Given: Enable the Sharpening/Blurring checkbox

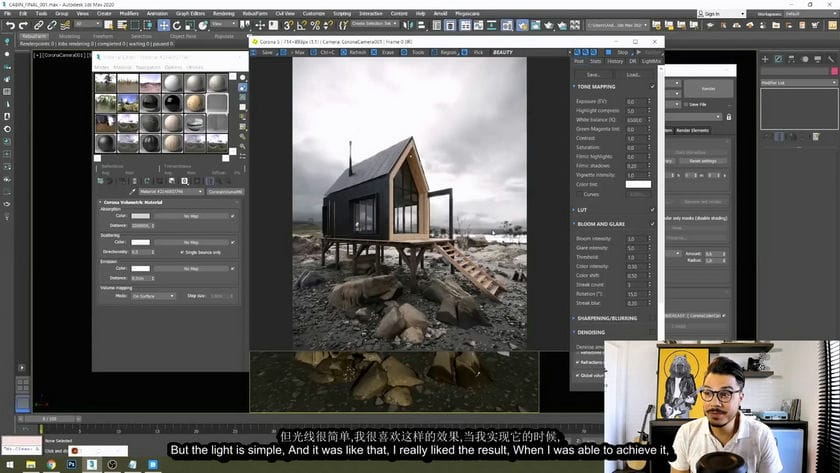Looking at the screenshot, I should point(652,318).
